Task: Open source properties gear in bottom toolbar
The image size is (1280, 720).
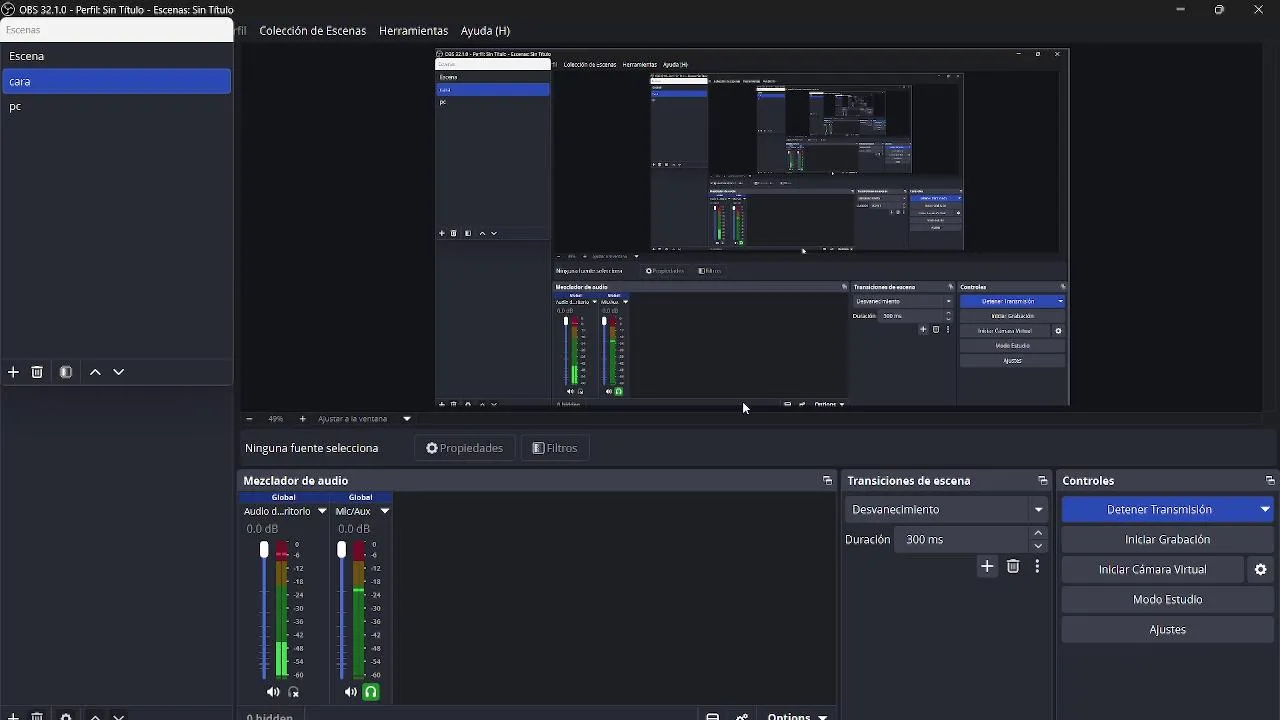Action: pos(66,716)
